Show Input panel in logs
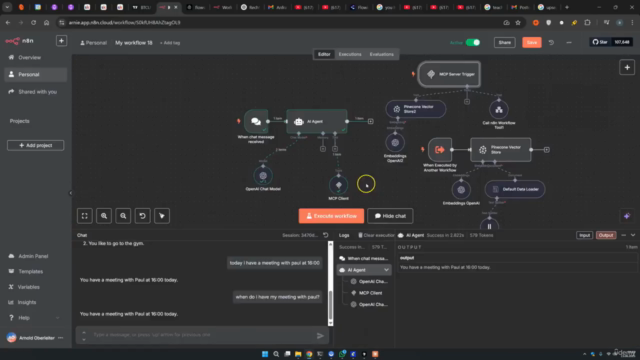Image resolution: width=640 pixels, height=360 pixels. [584, 235]
